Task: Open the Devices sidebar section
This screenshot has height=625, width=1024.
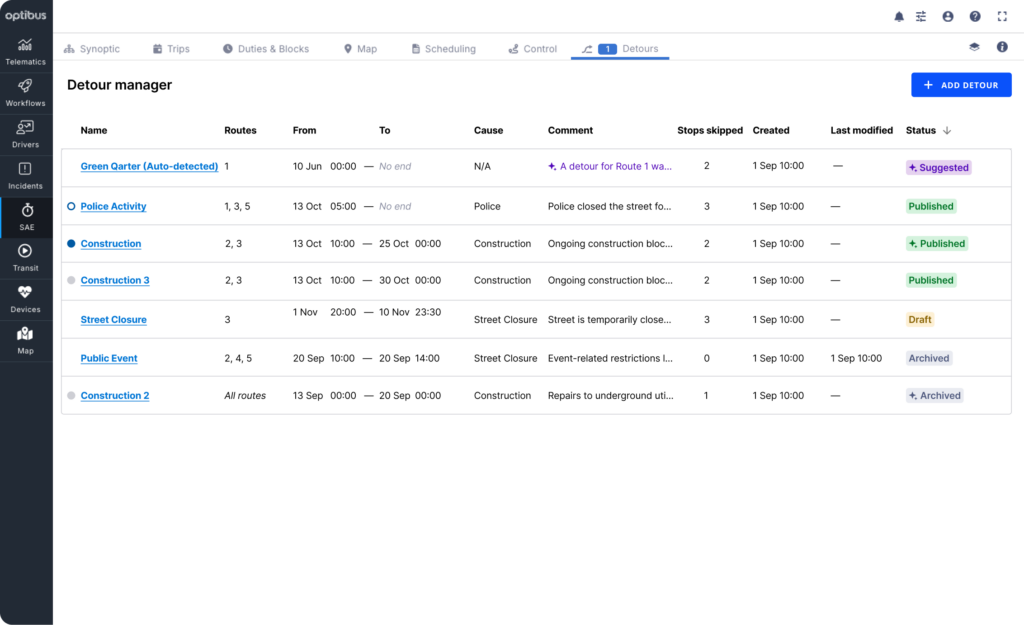Action: pyautogui.click(x=25, y=300)
